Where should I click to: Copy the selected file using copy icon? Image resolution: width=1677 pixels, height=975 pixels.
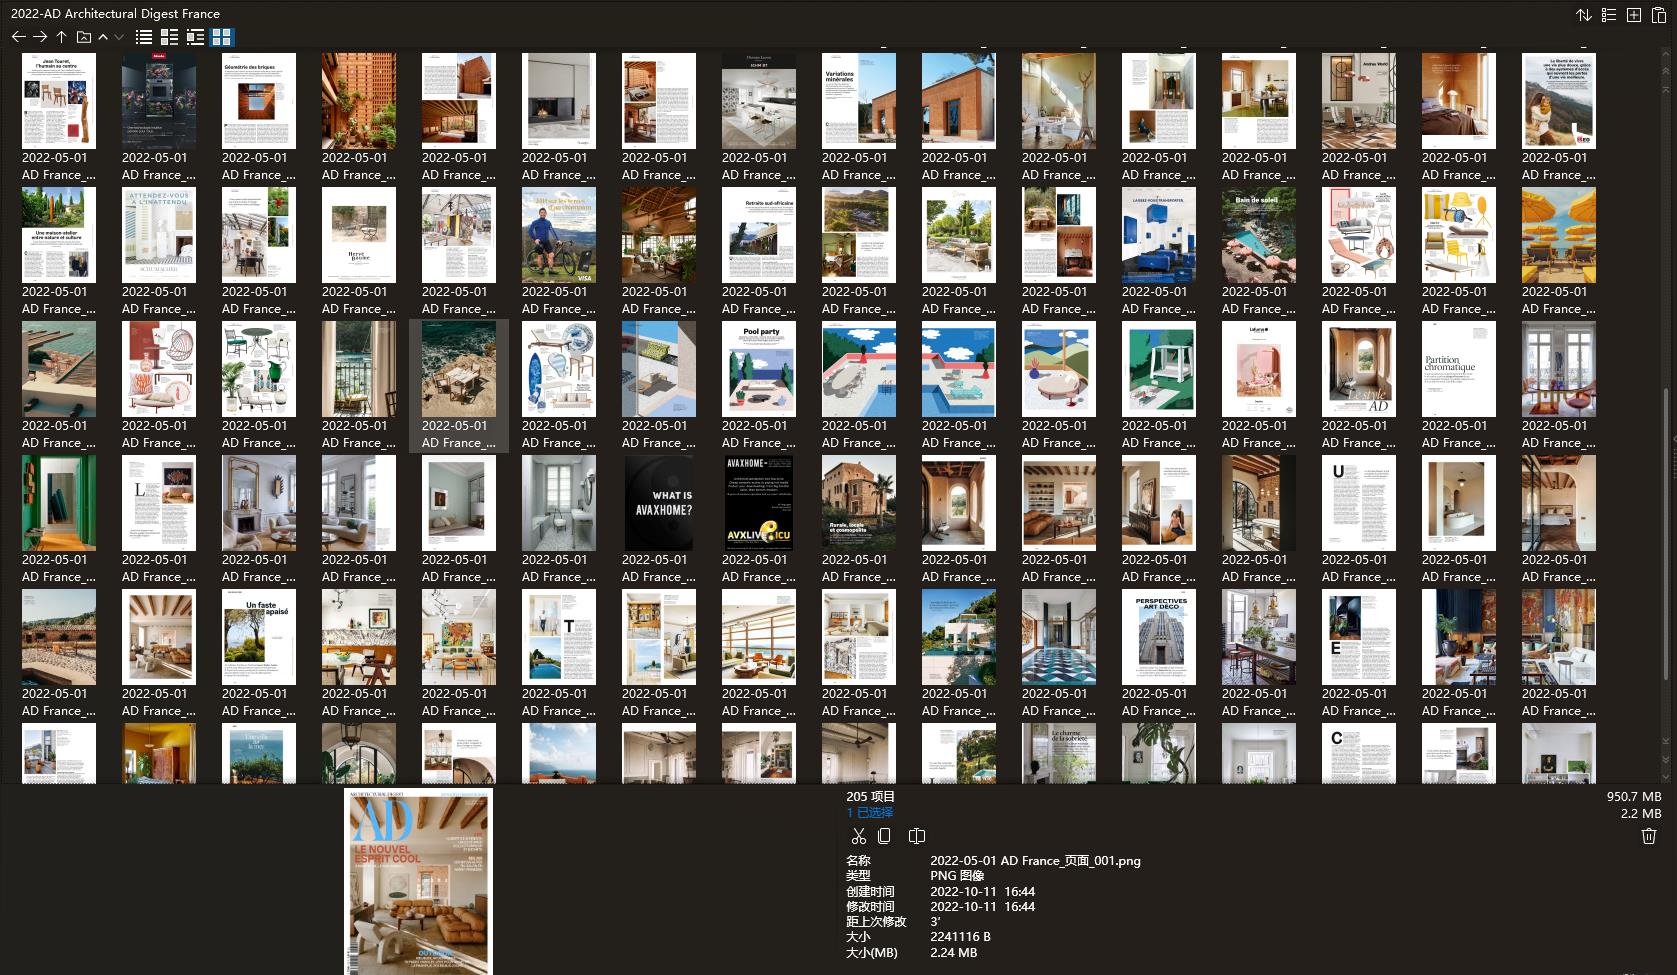[x=884, y=836]
